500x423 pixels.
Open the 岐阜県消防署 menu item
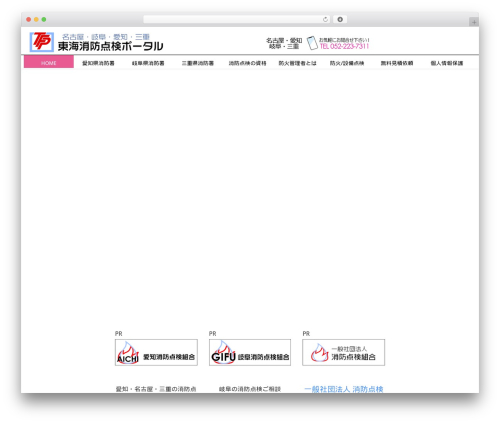[x=148, y=63]
